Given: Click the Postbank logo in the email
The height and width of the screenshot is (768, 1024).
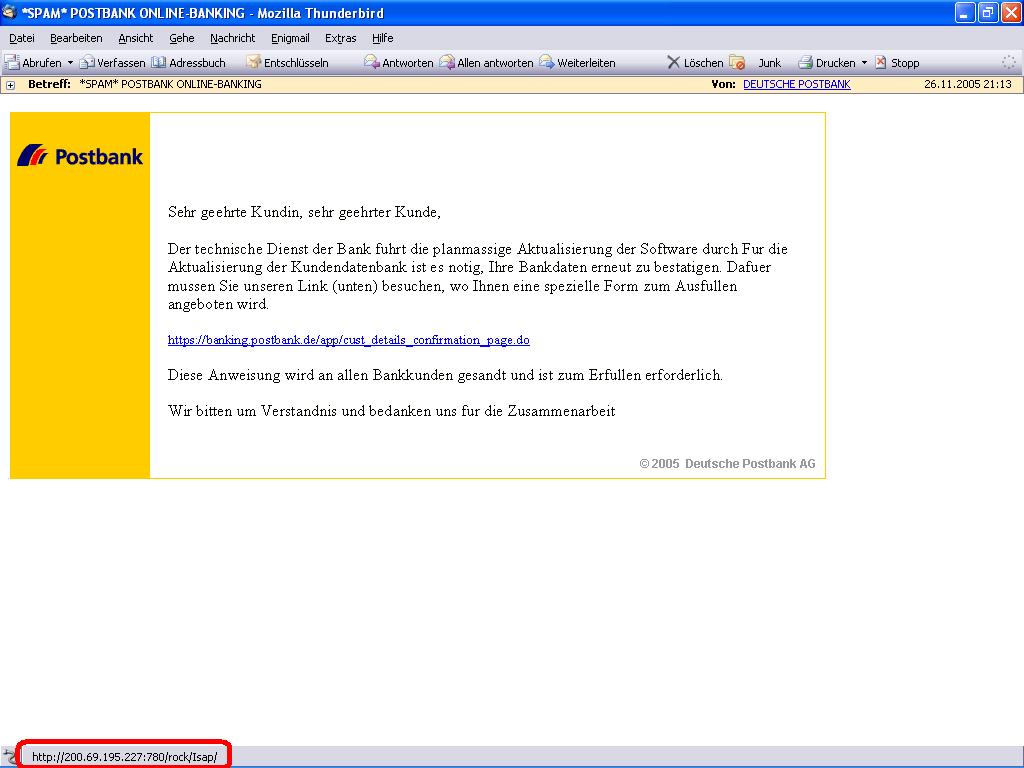Looking at the screenshot, I should tap(80, 156).
